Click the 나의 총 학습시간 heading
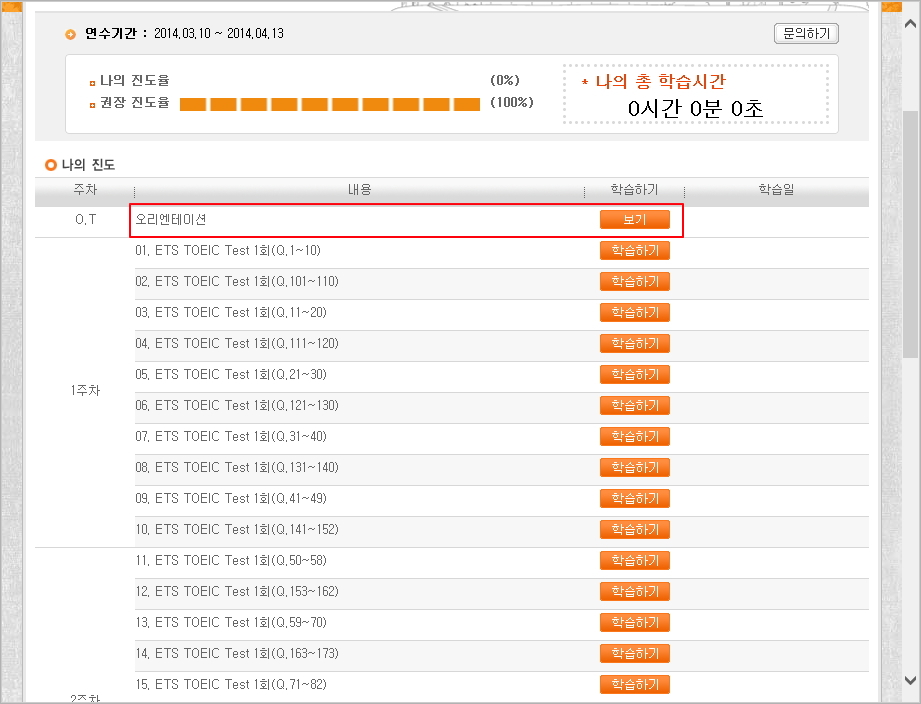Image resolution: width=921 pixels, height=704 pixels. 660,82
